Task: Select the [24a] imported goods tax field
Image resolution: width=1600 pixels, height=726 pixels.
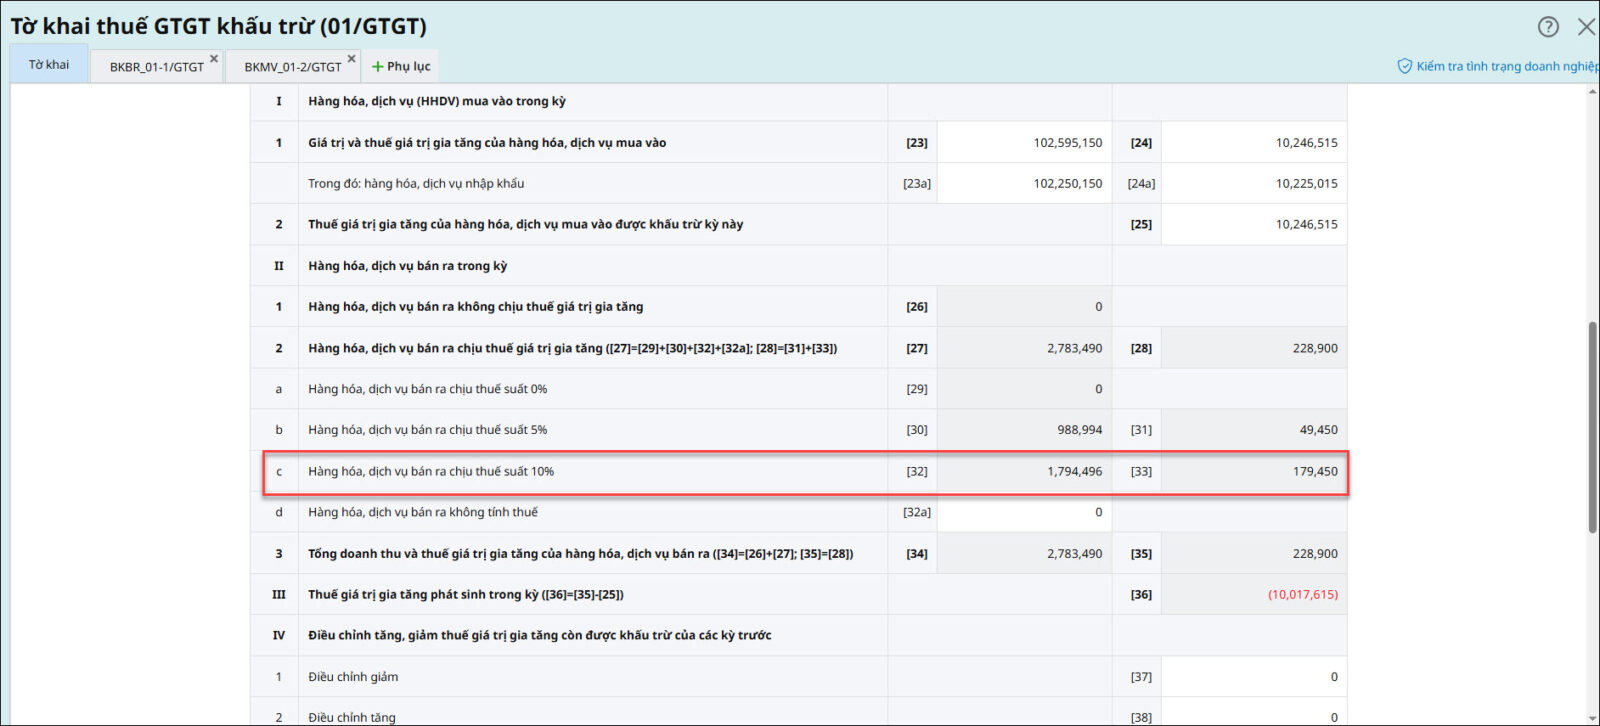Action: [x=1253, y=184]
